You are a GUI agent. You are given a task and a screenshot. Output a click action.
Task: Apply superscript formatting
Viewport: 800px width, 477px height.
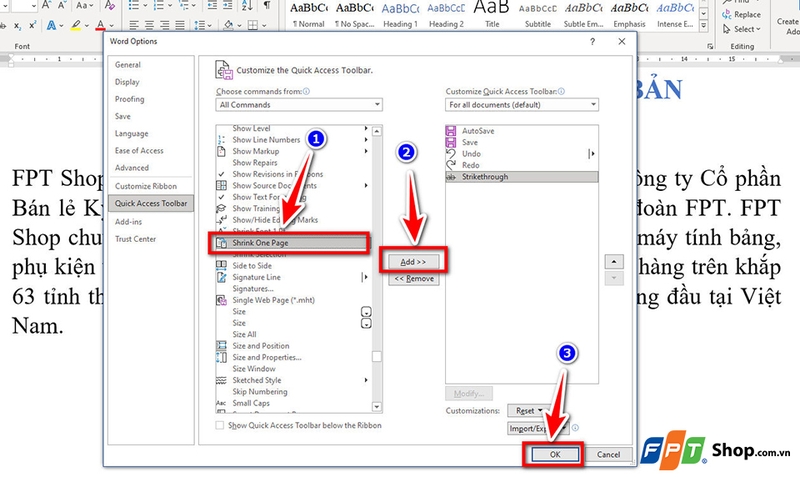[32, 25]
